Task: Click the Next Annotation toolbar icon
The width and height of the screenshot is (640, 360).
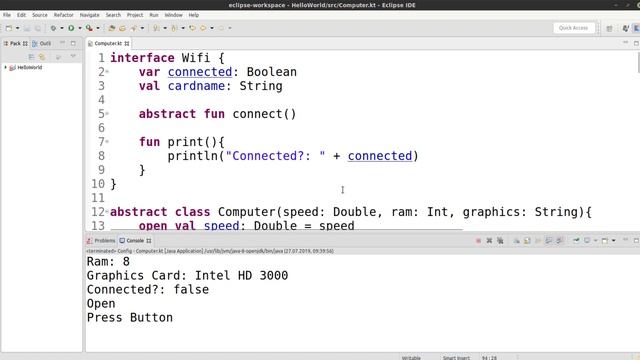Action: click(x=156, y=28)
